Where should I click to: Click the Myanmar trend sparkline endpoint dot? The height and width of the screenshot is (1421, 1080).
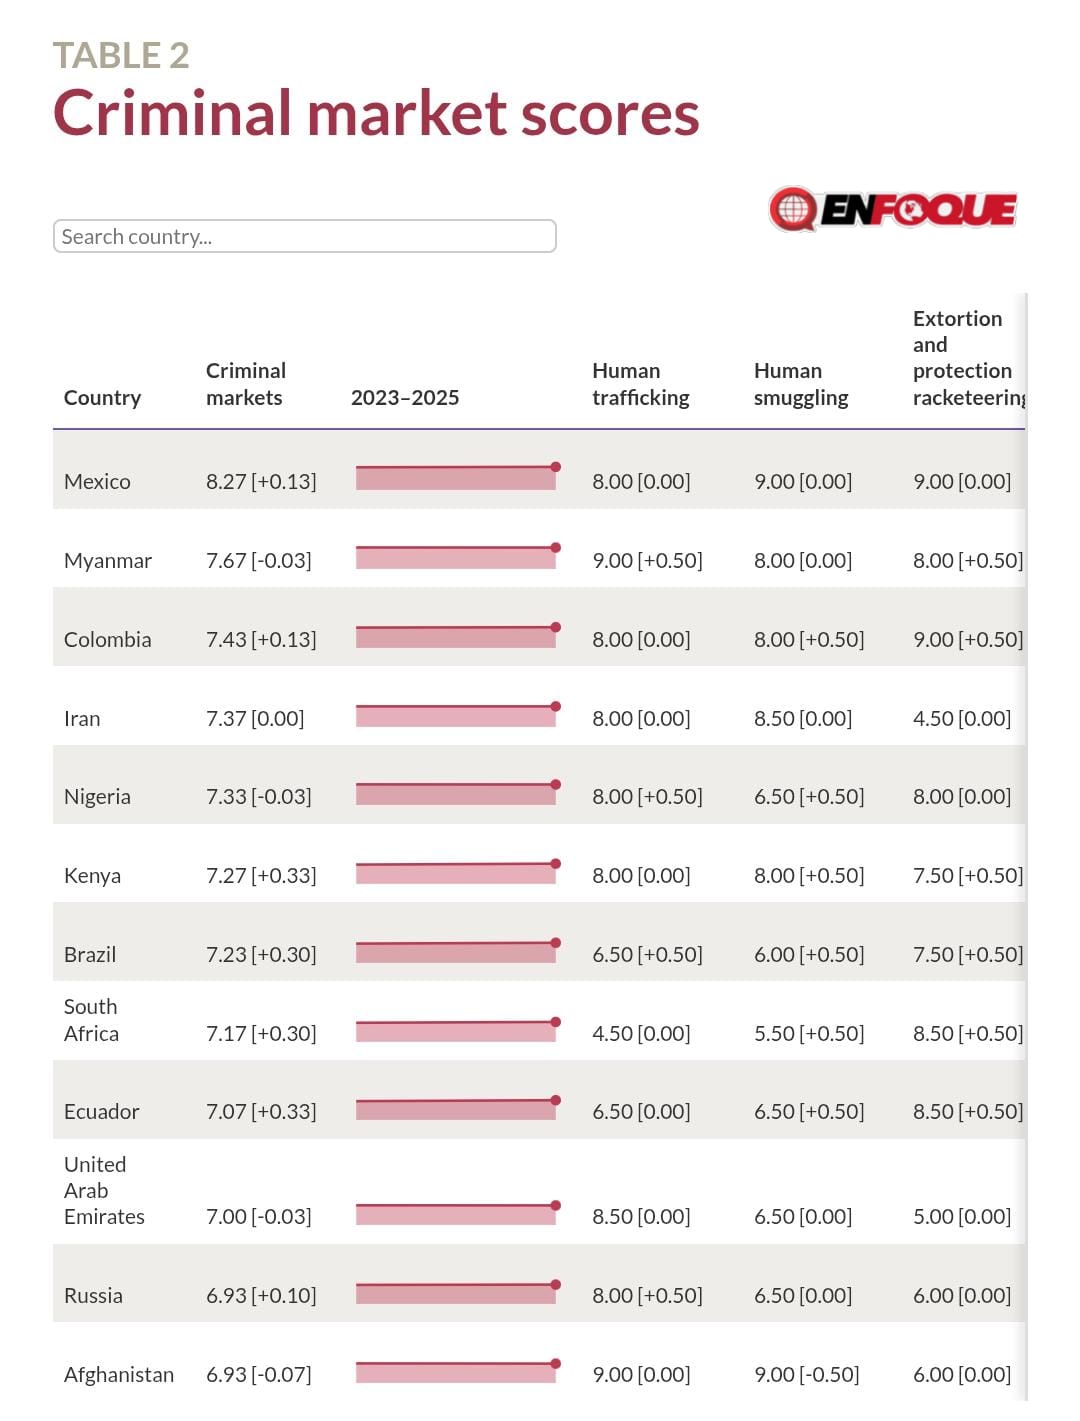click(x=556, y=548)
